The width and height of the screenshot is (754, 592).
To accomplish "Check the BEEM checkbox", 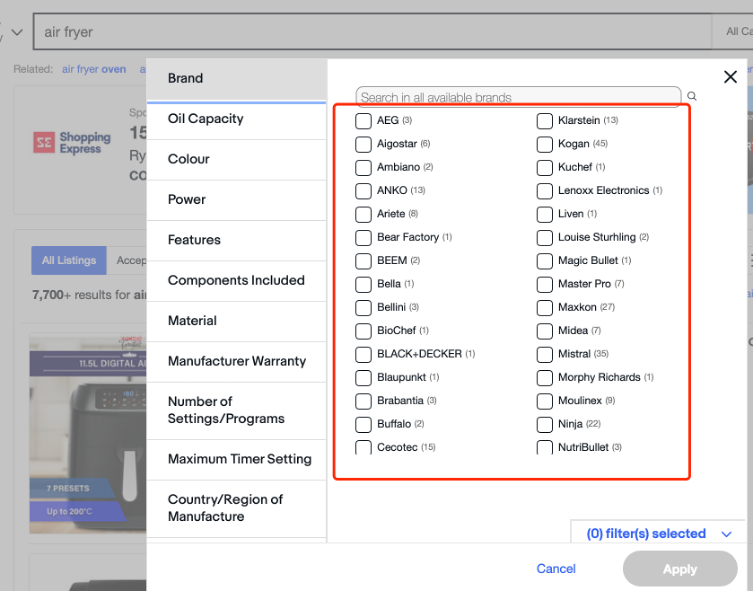I will coord(363,261).
